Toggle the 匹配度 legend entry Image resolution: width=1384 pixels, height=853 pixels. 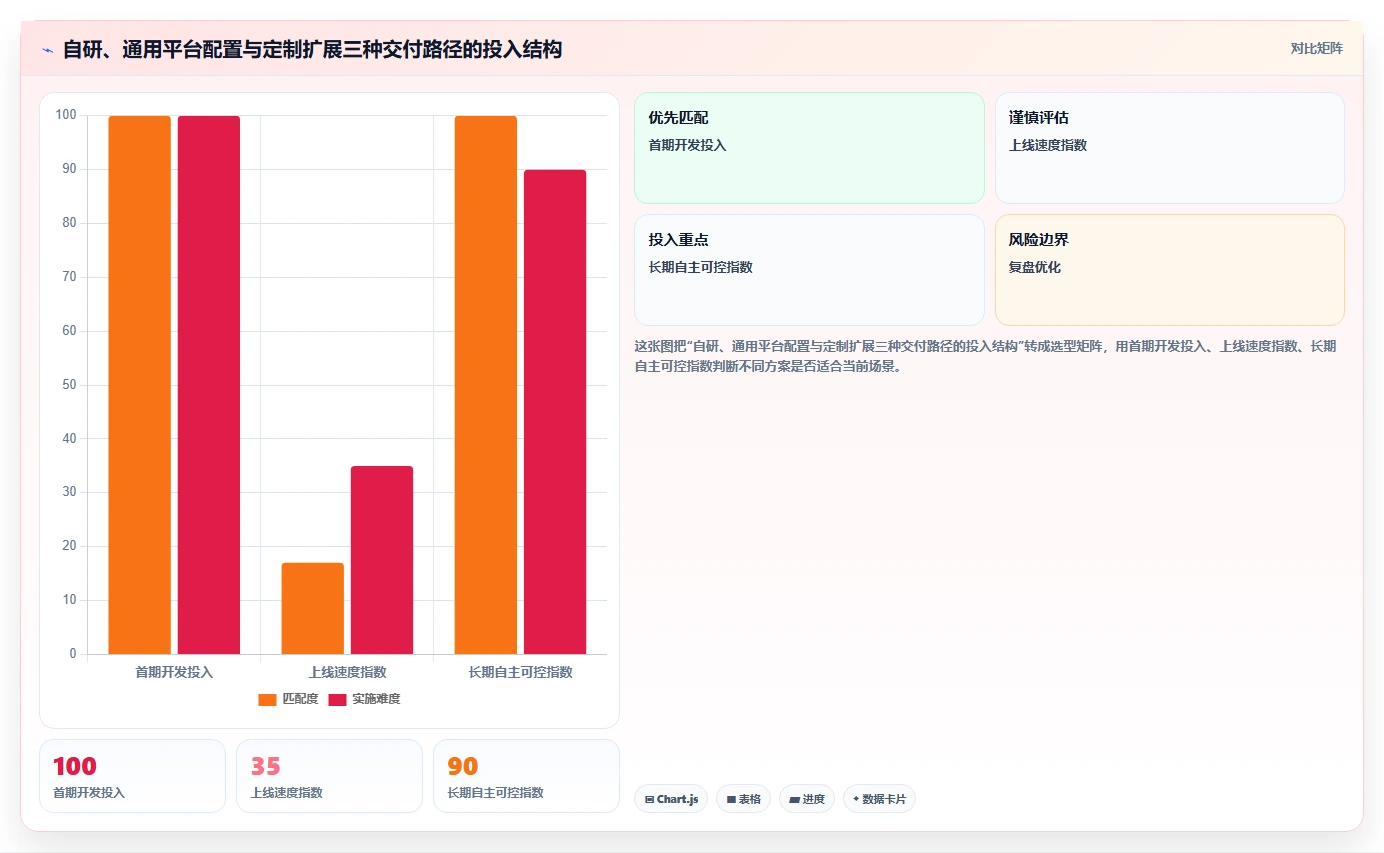pyautogui.click(x=288, y=699)
